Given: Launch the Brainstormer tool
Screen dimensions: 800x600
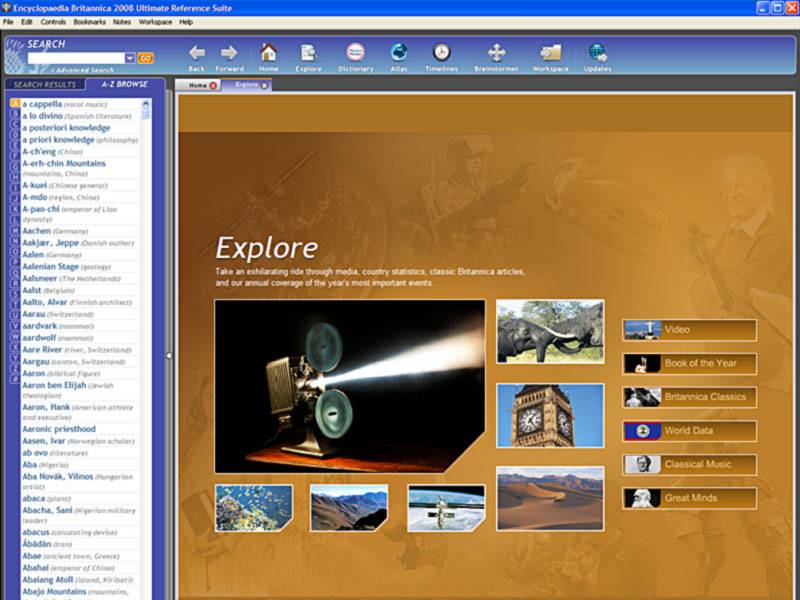Looking at the screenshot, I should pos(496,57).
